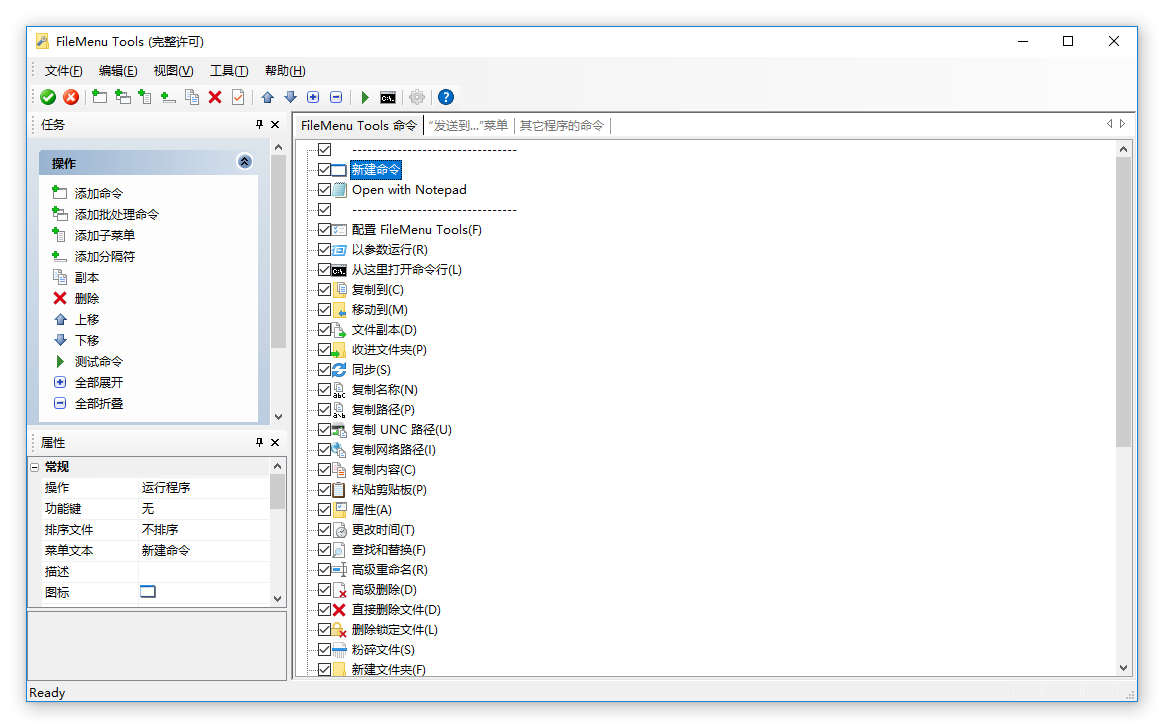Click 副本 in the task panel
This screenshot has width=1164, height=728.
[x=87, y=278]
